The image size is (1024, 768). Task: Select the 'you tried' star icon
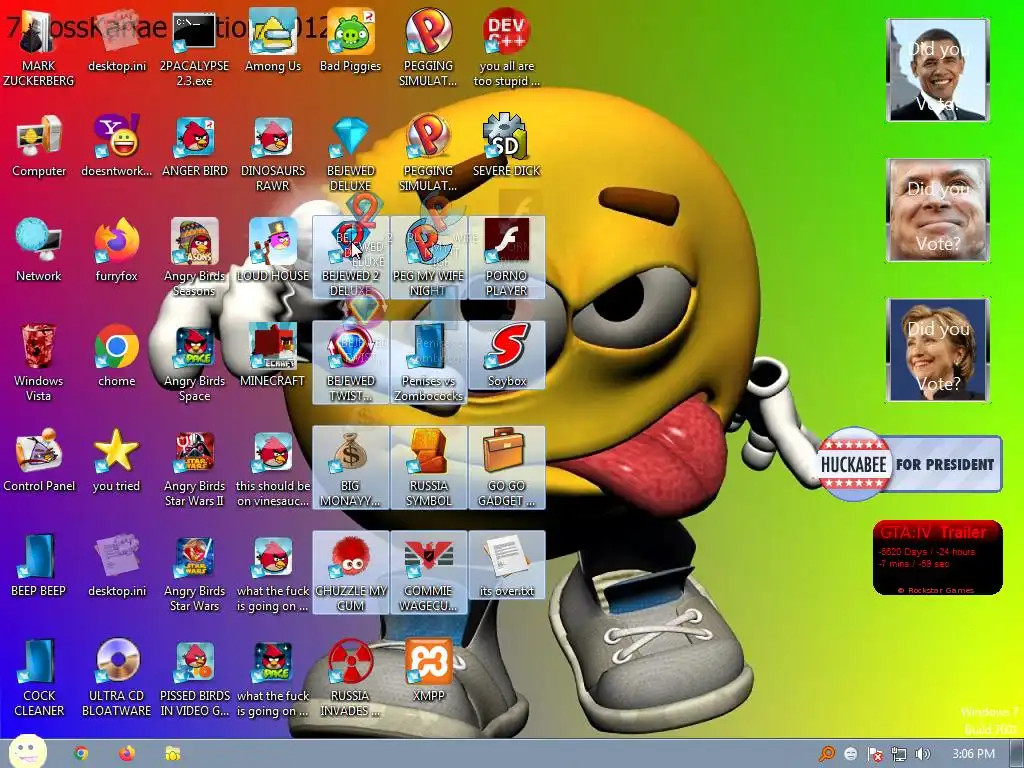[116, 462]
